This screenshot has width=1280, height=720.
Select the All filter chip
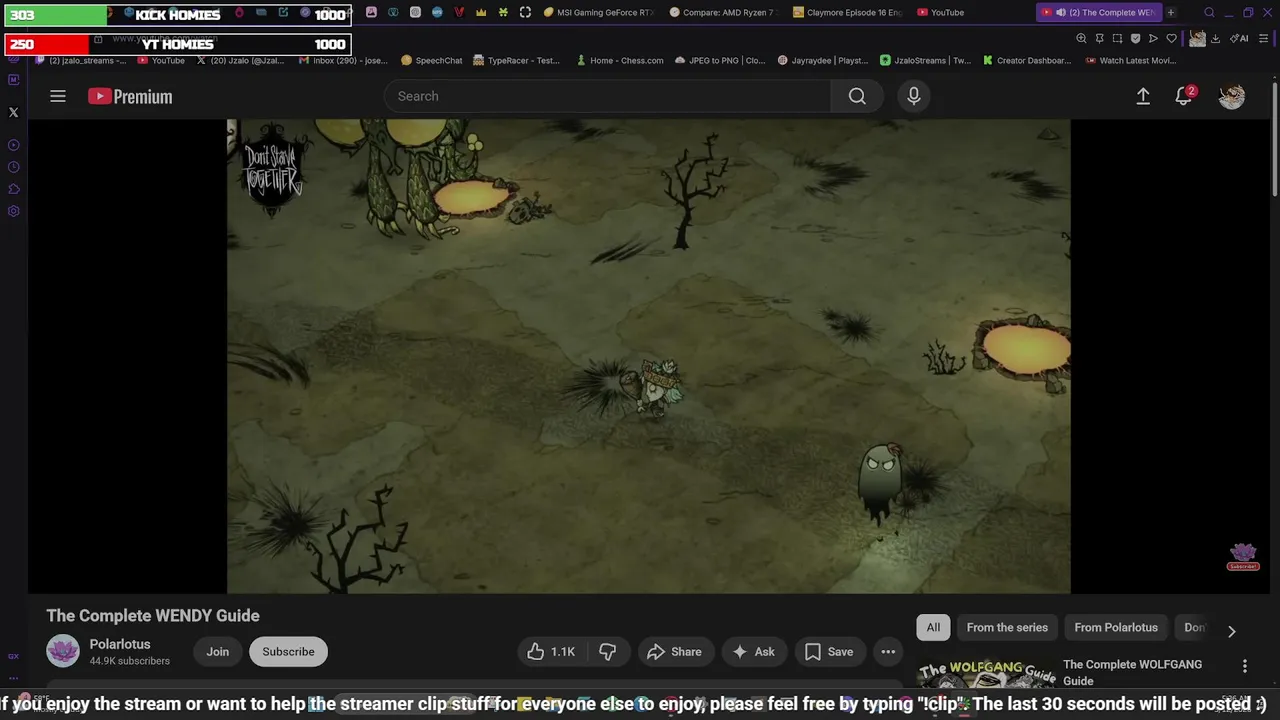(933, 627)
